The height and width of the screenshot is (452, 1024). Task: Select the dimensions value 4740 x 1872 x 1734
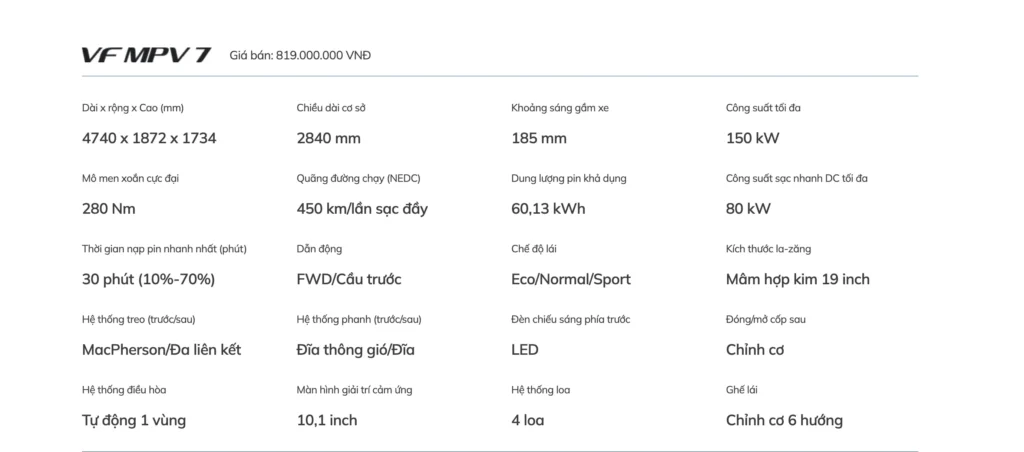[x=149, y=138]
